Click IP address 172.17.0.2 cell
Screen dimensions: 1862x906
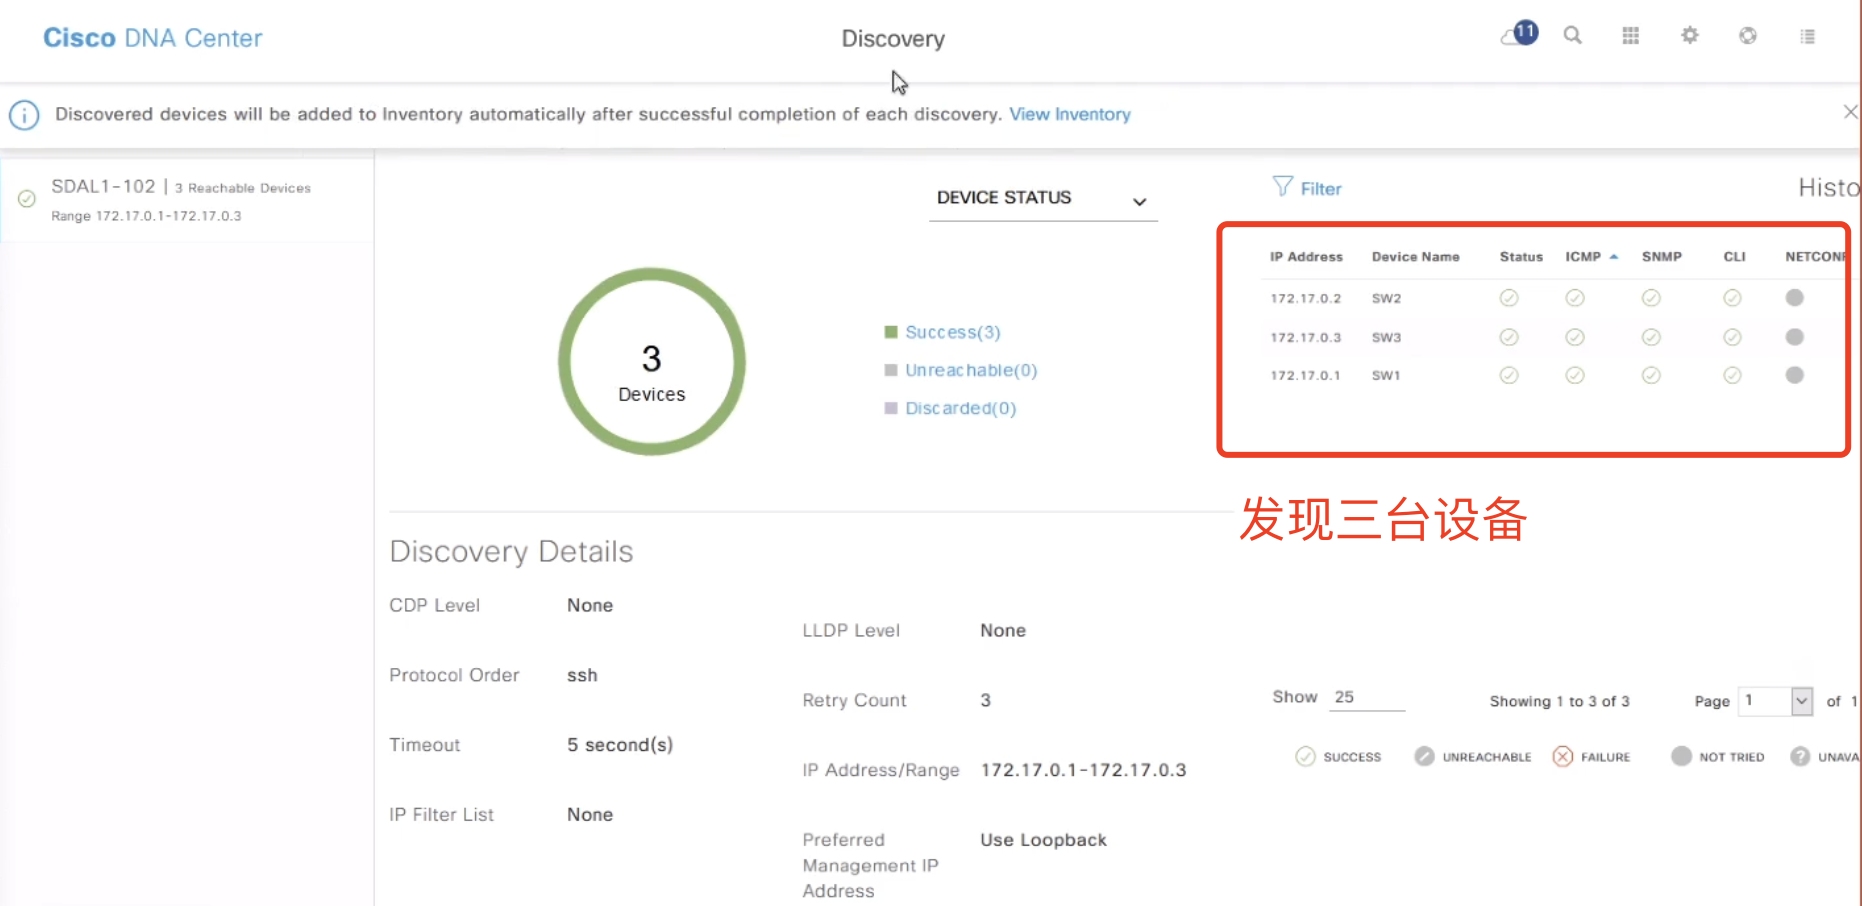[x=1306, y=298]
